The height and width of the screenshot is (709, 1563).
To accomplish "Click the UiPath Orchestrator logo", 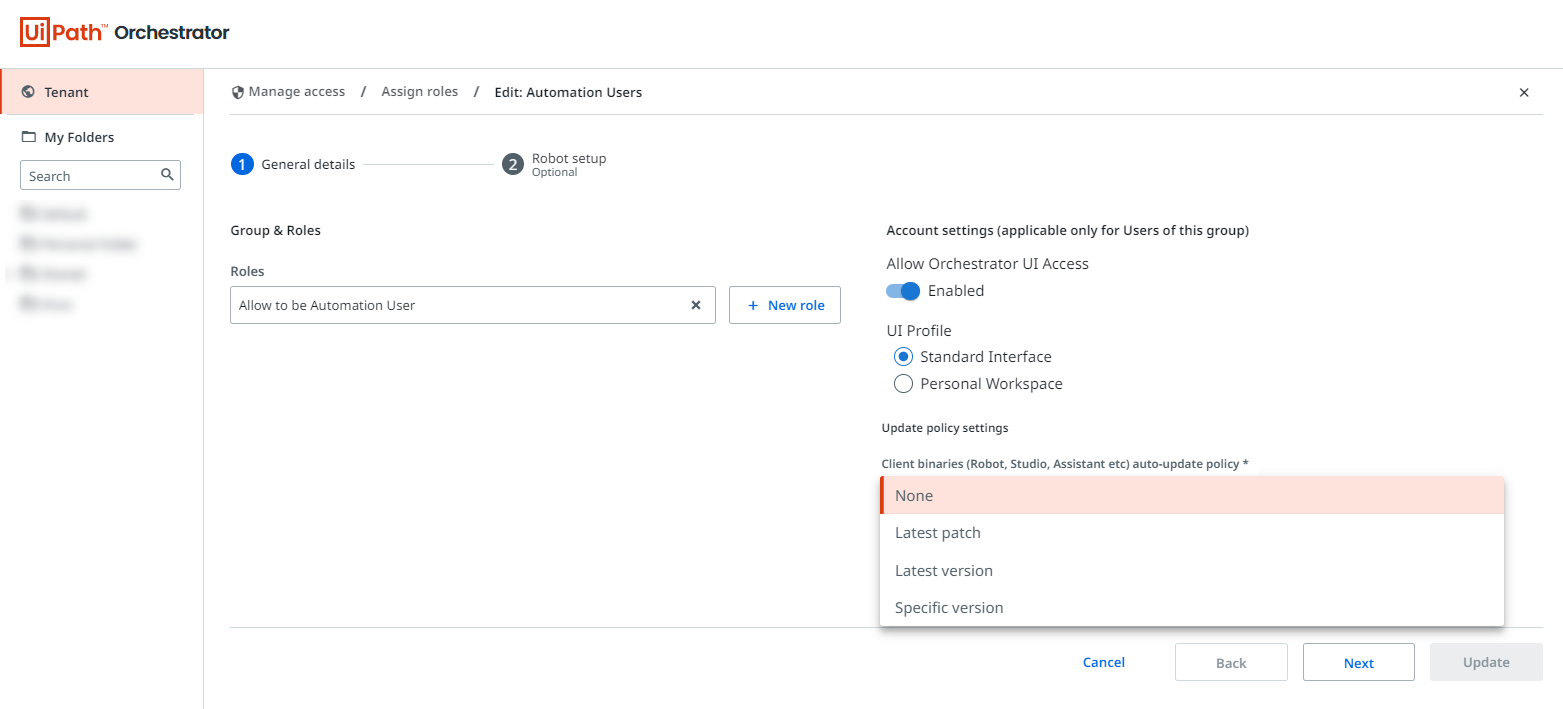I will click(125, 33).
